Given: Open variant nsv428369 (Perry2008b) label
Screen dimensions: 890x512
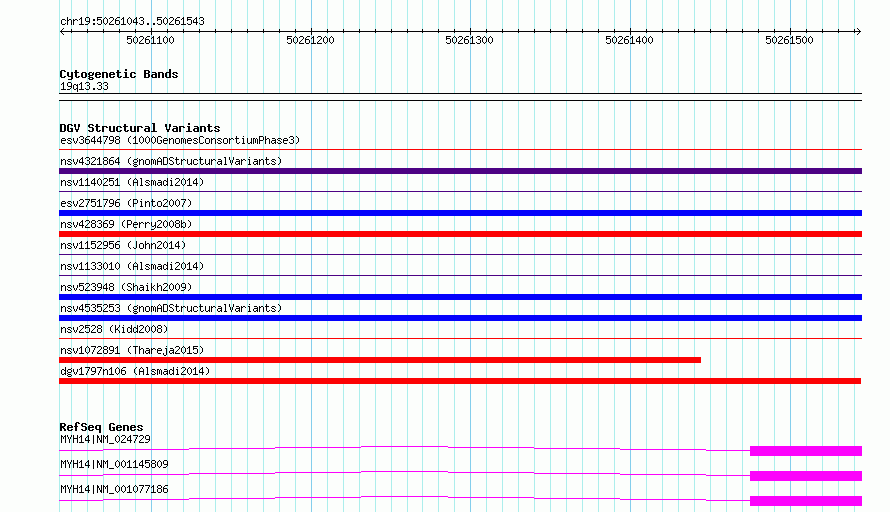Looking at the screenshot, I should click(126, 224).
